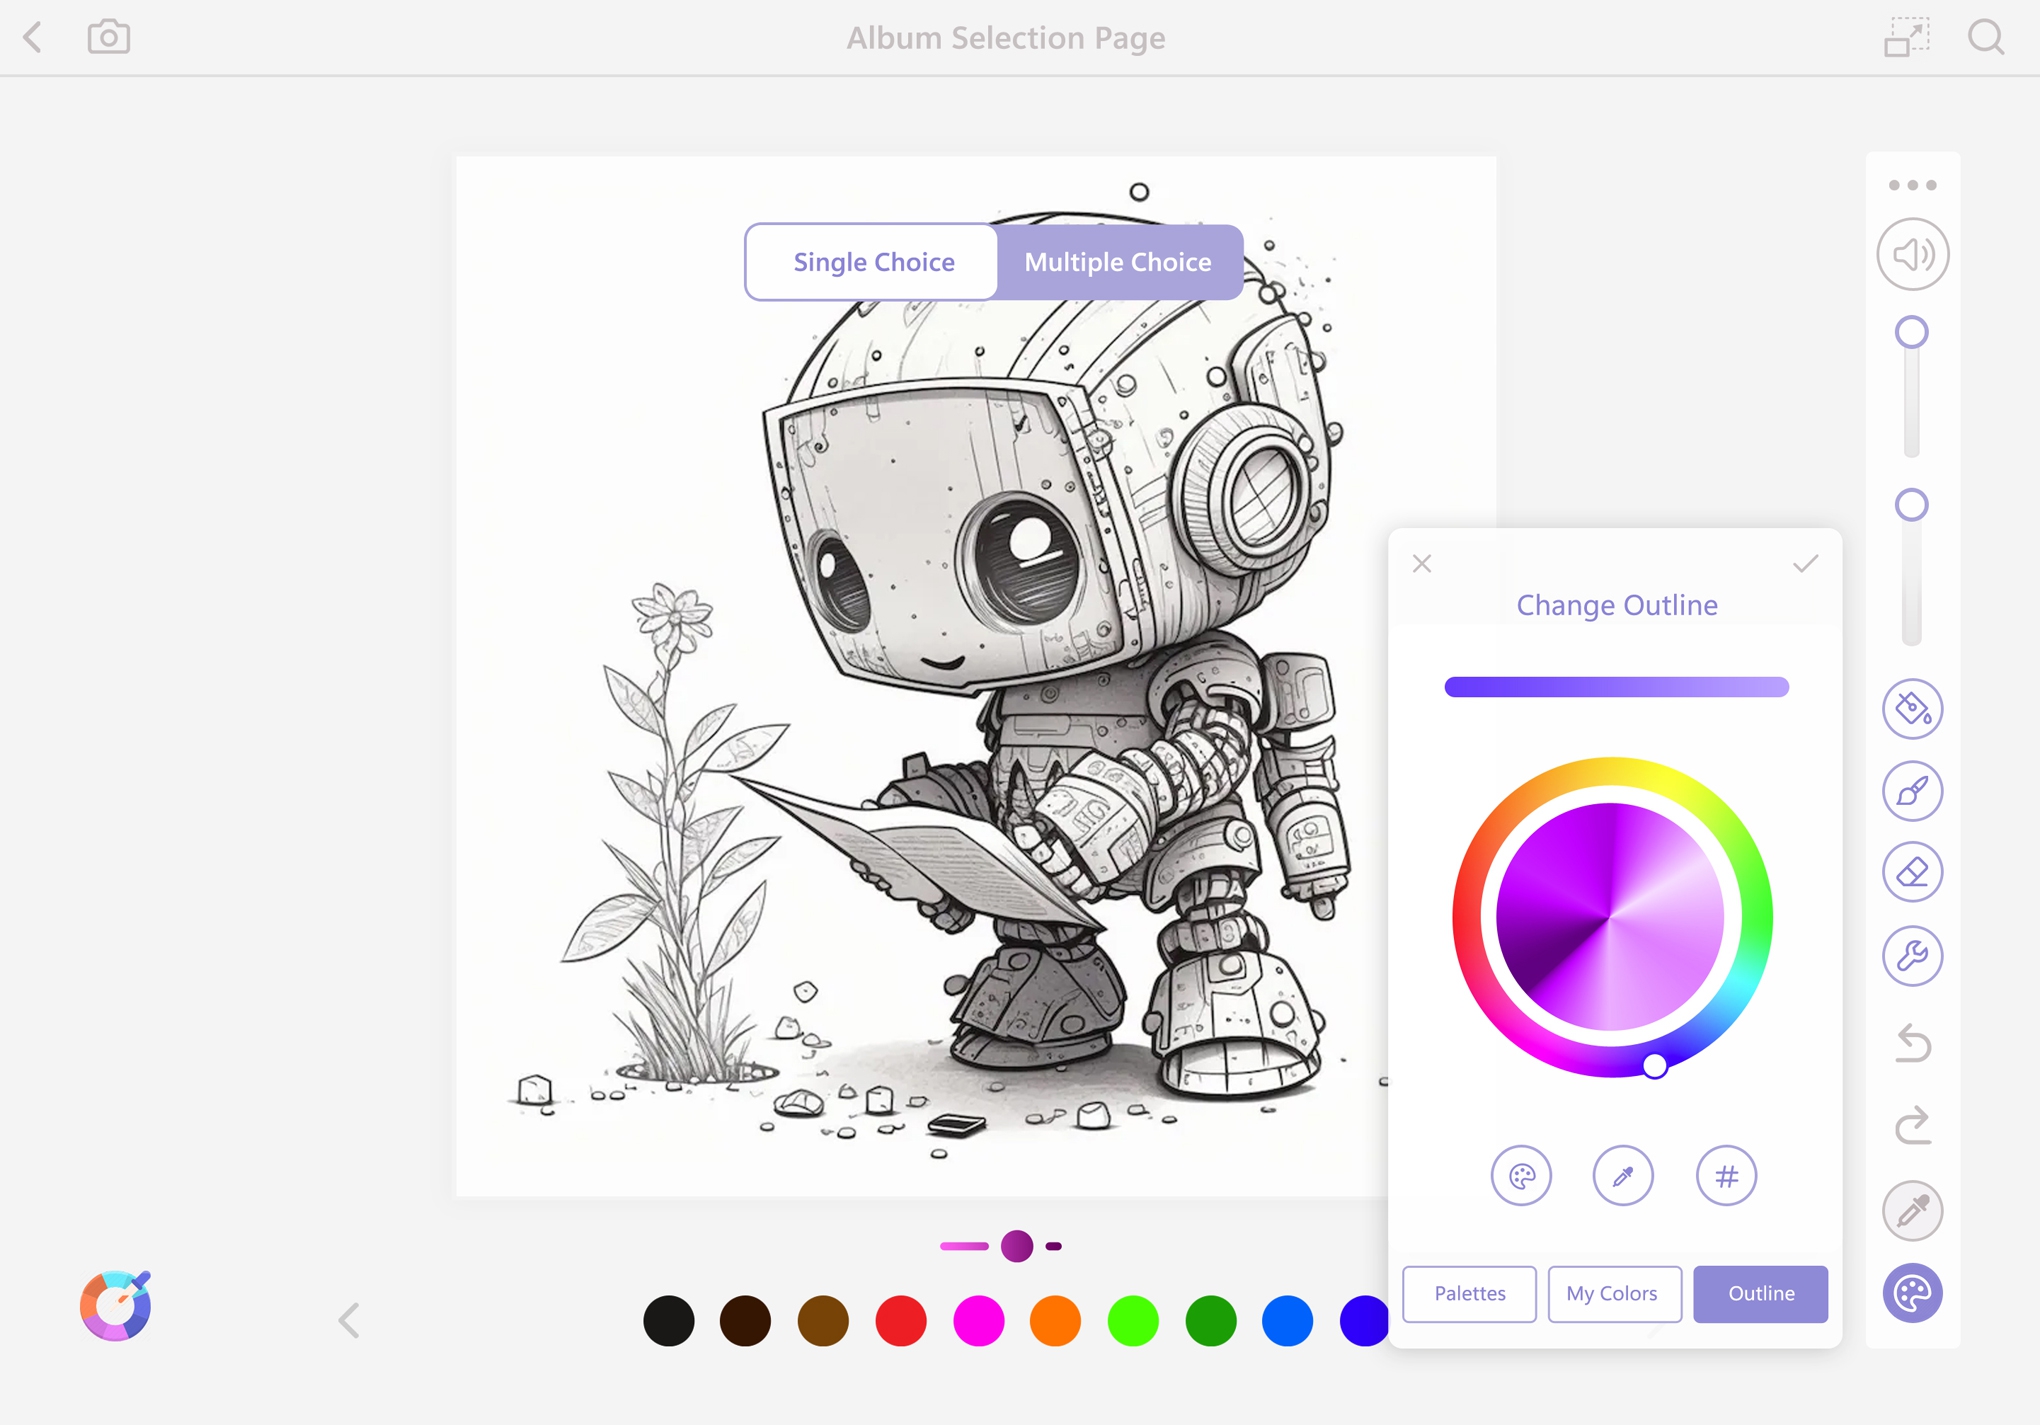This screenshot has width=2040, height=1425.
Task: Click inside the purple shade disc
Action: click(x=1610, y=917)
